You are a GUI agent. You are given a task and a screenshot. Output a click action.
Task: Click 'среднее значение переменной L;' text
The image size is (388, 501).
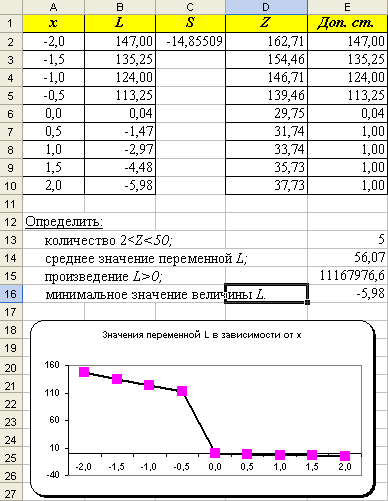(x=146, y=258)
